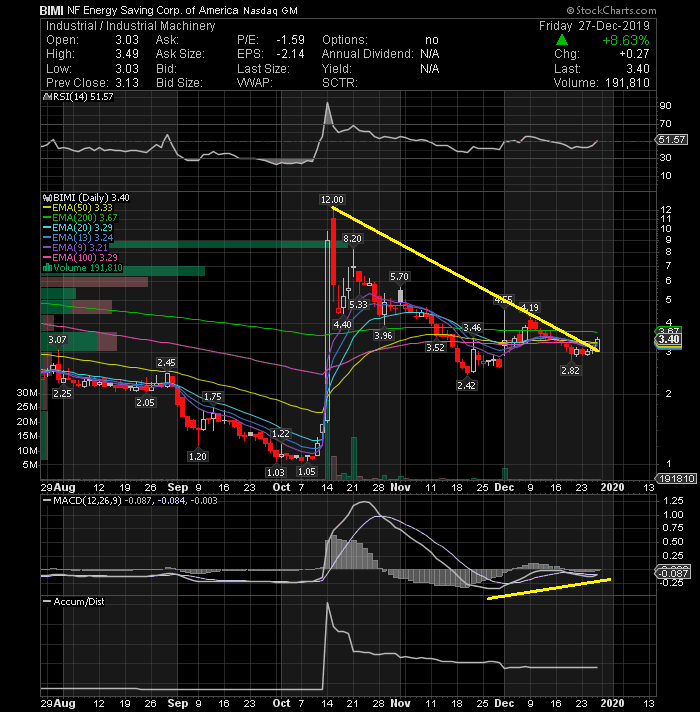The height and width of the screenshot is (712, 700).
Task: Click the RSI(14) 51.57 indicator label
Action: pos(78,97)
